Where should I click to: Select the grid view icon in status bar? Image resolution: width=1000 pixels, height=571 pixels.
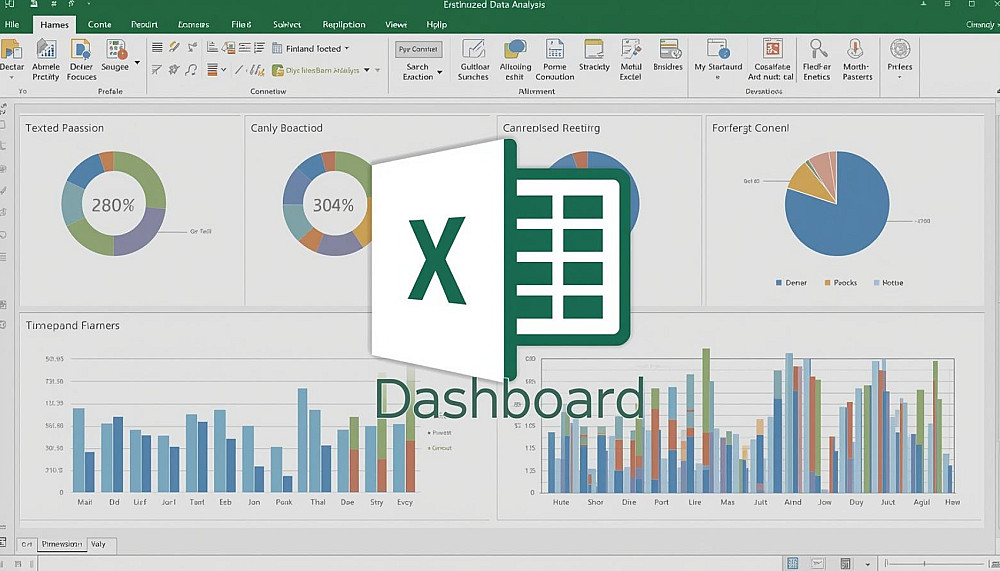tap(793, 563)
